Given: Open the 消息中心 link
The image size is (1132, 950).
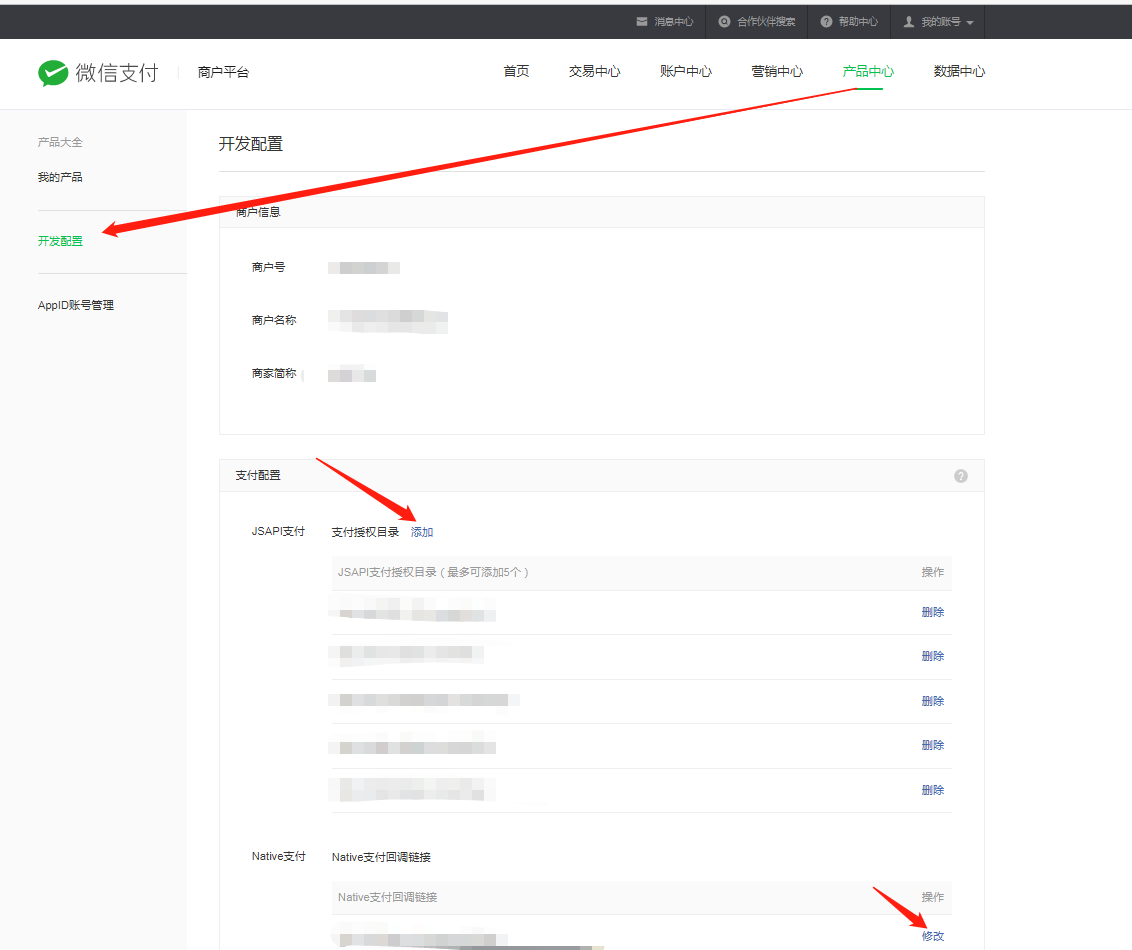Looking at the screenshot, I should pos(674,22).
